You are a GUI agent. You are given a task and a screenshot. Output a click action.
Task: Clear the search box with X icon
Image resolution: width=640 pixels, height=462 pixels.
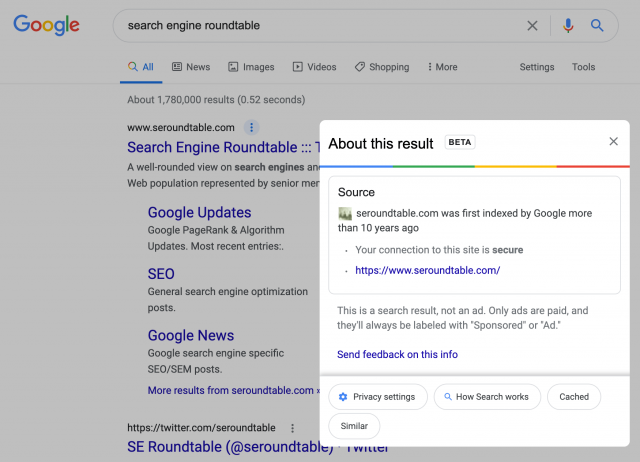click(532, 26)
